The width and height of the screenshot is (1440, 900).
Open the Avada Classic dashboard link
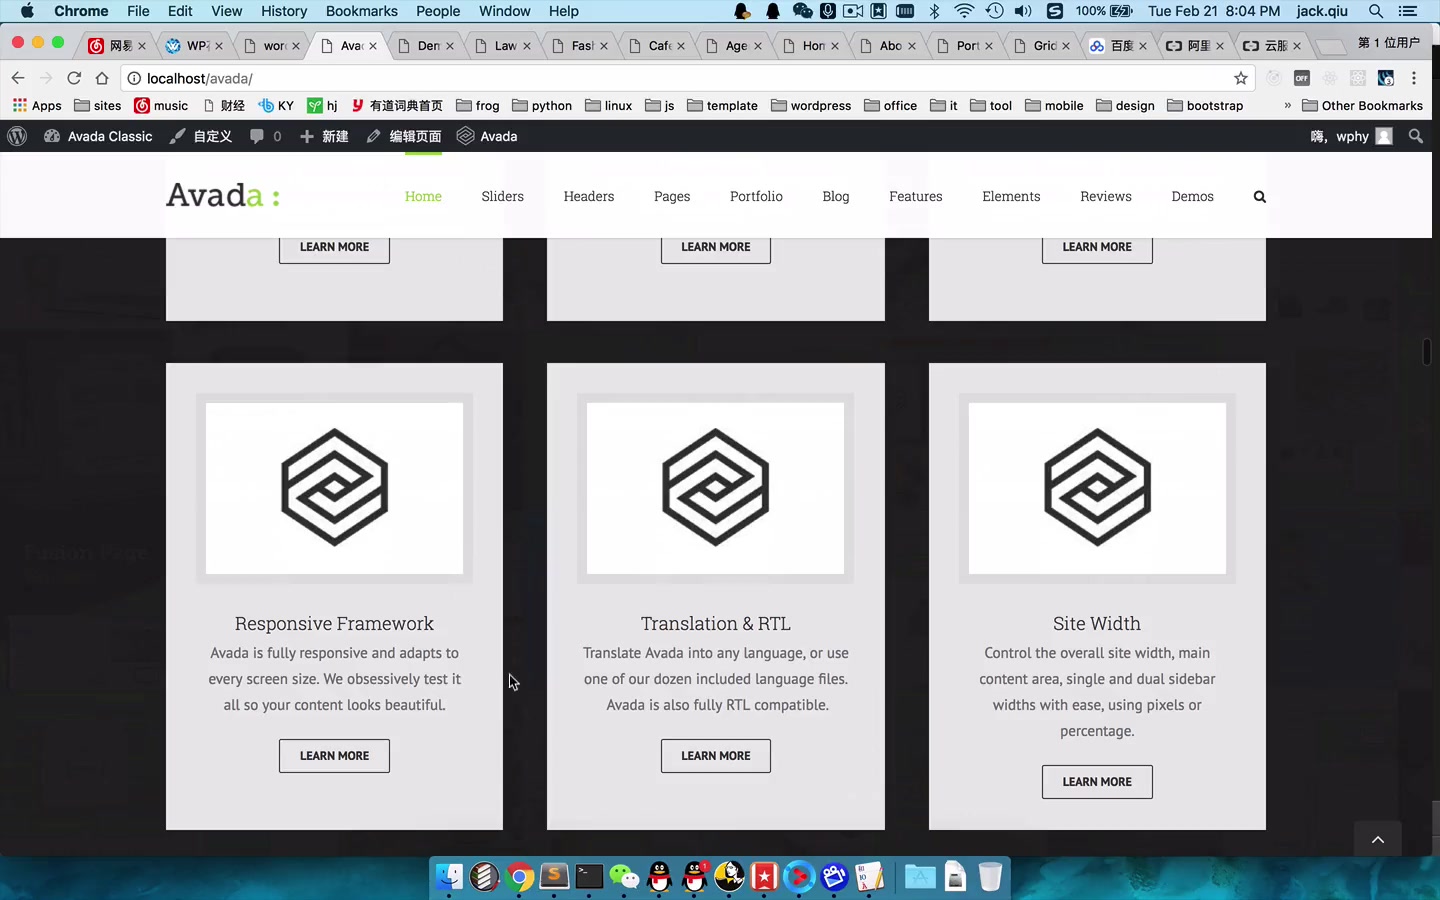coord(98,136)
